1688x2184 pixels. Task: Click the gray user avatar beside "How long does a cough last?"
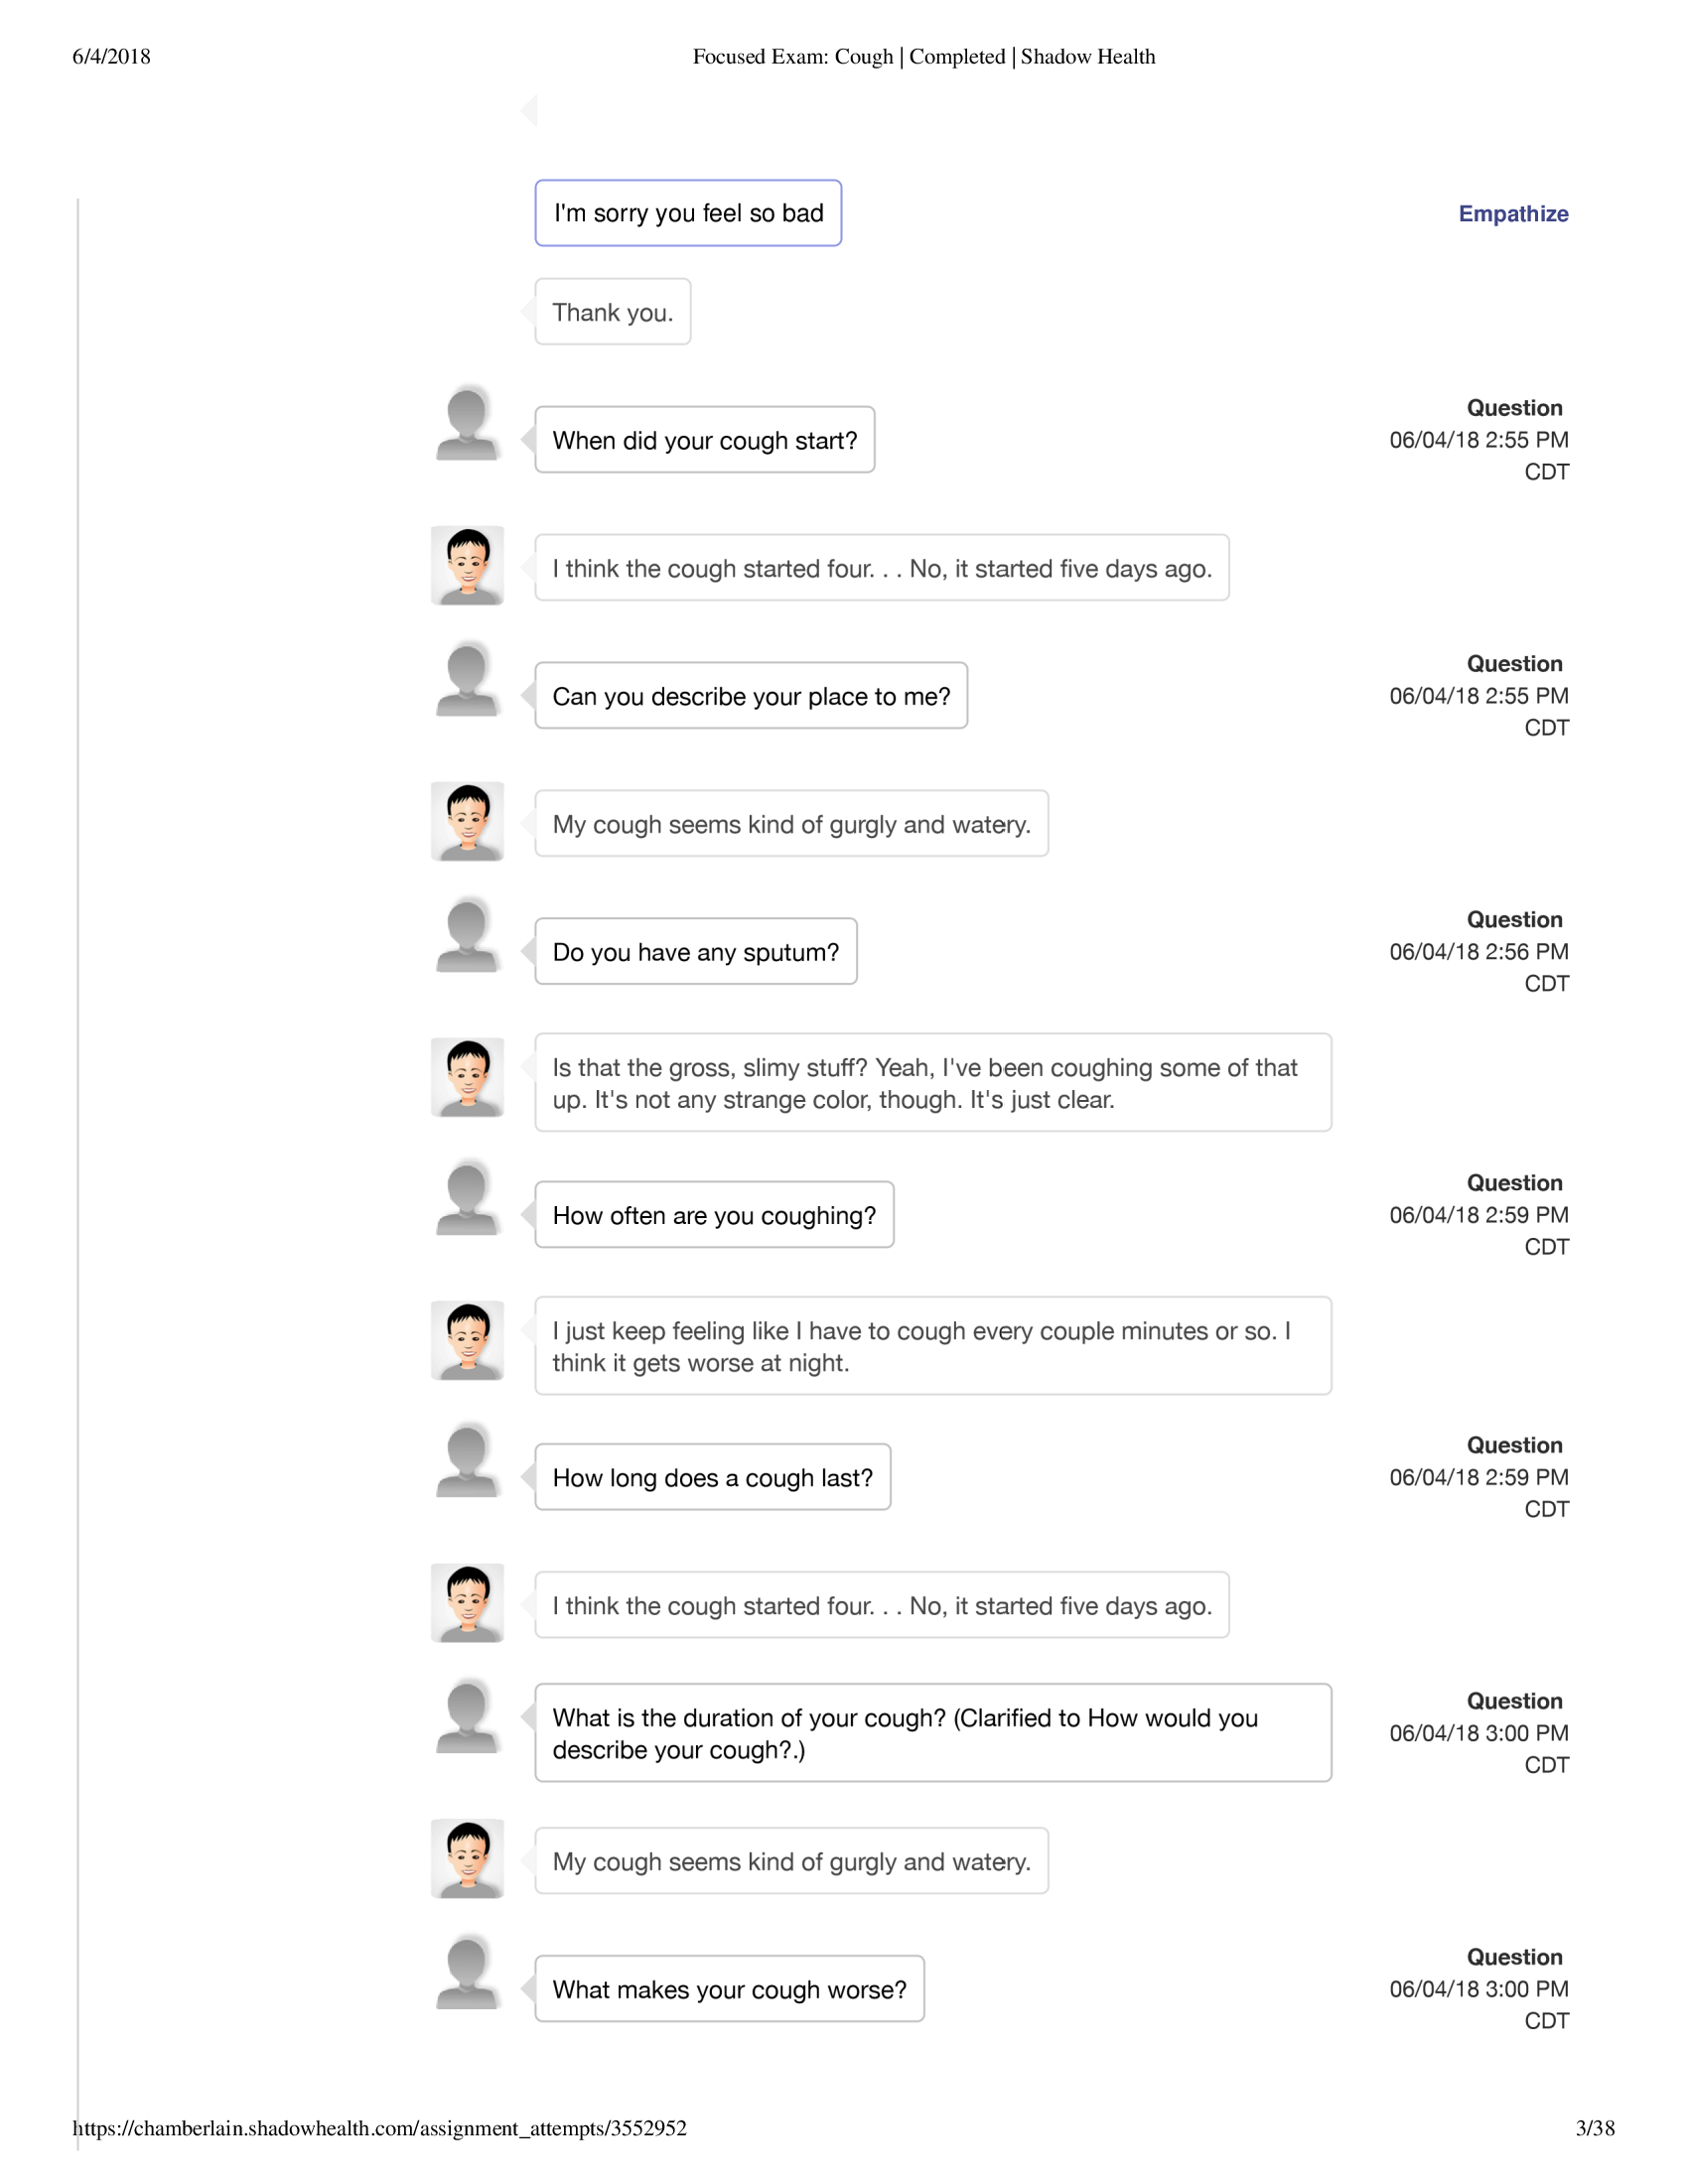[467, 1462]
